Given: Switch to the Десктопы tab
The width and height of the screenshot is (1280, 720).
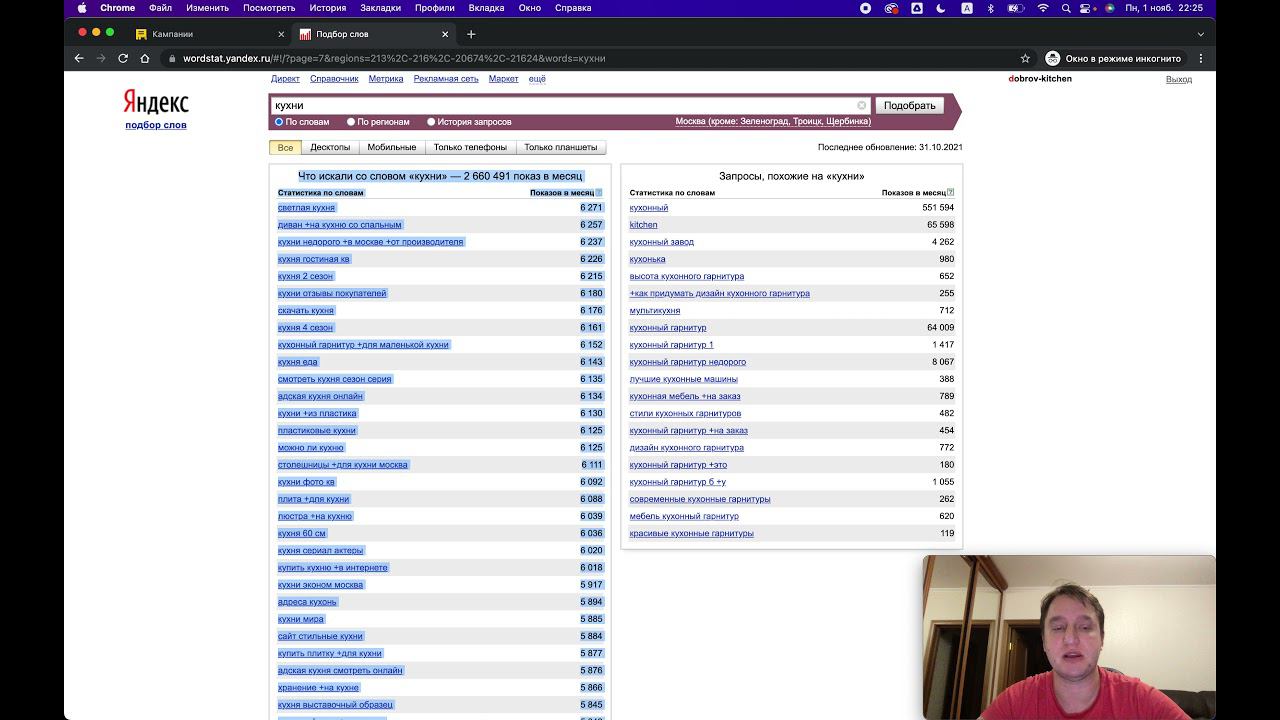Looking at the screenshot, I should pyautogui.click(x=330, y=147).
